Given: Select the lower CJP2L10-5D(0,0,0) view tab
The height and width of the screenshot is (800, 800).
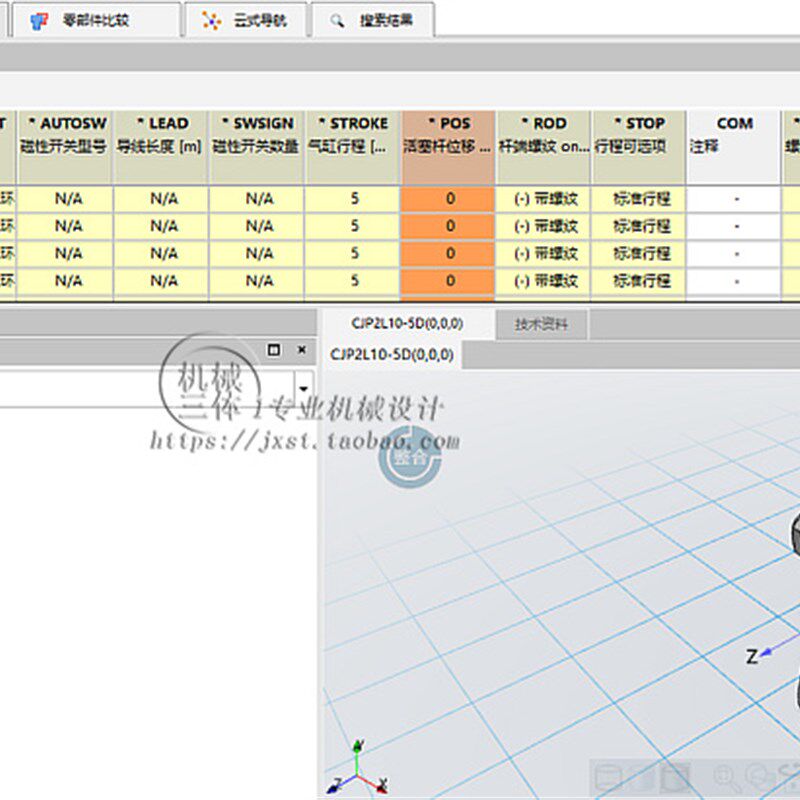Looking at the screenshot, I should [x=392, y=355].
